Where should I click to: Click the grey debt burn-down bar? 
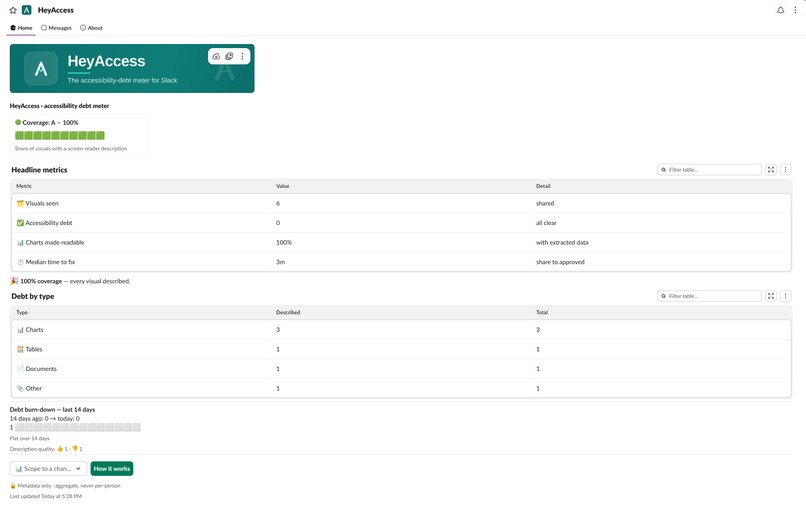(77, 427)
